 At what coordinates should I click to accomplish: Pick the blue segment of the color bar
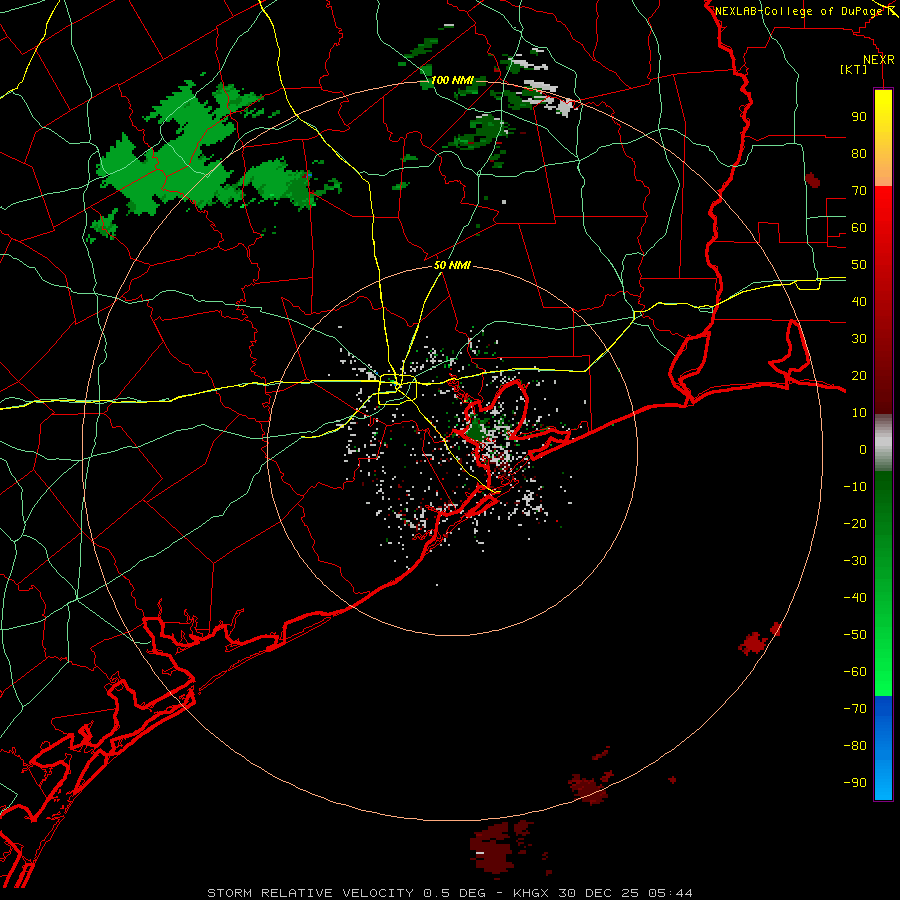(883, 748)
